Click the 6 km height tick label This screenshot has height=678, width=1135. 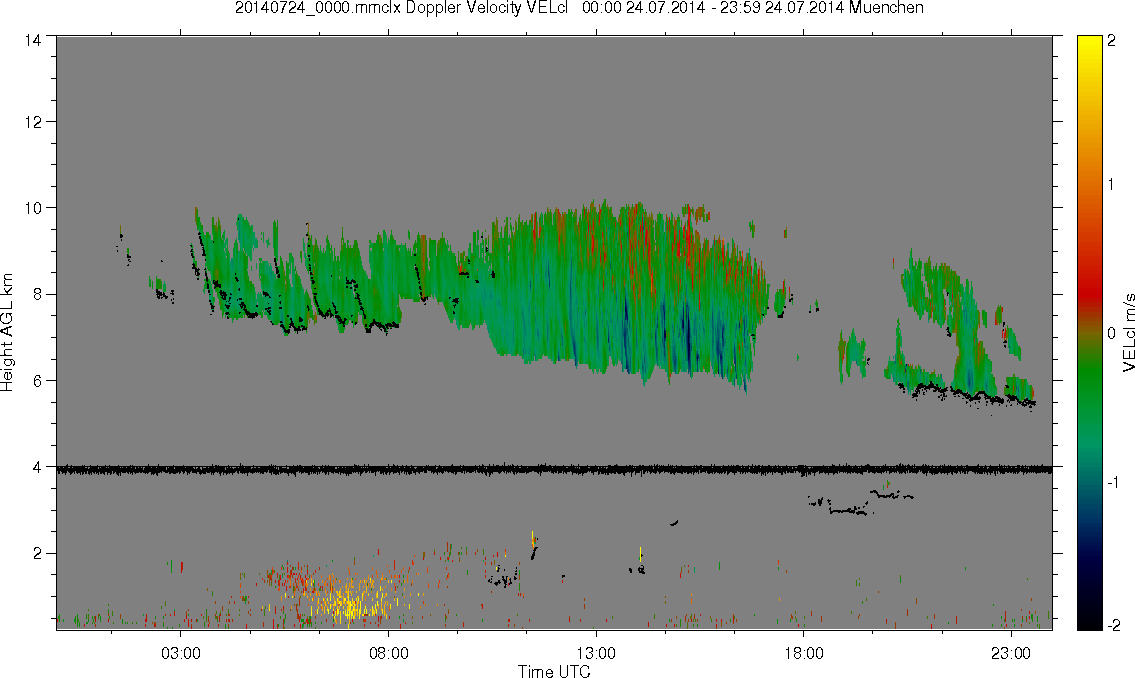click(x=38, y=381)
